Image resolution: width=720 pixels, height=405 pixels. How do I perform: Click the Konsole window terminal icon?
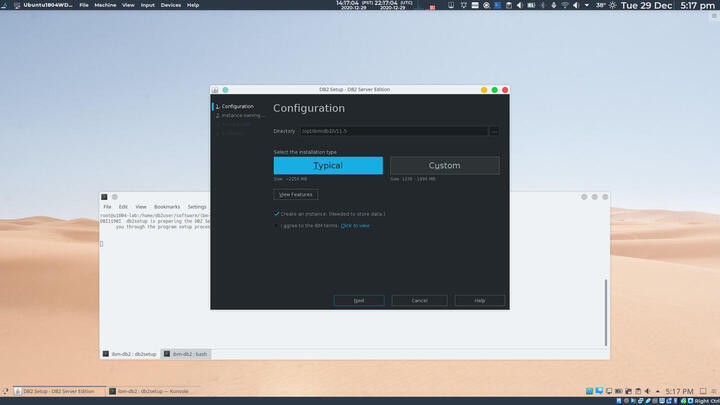click(104, 197)
